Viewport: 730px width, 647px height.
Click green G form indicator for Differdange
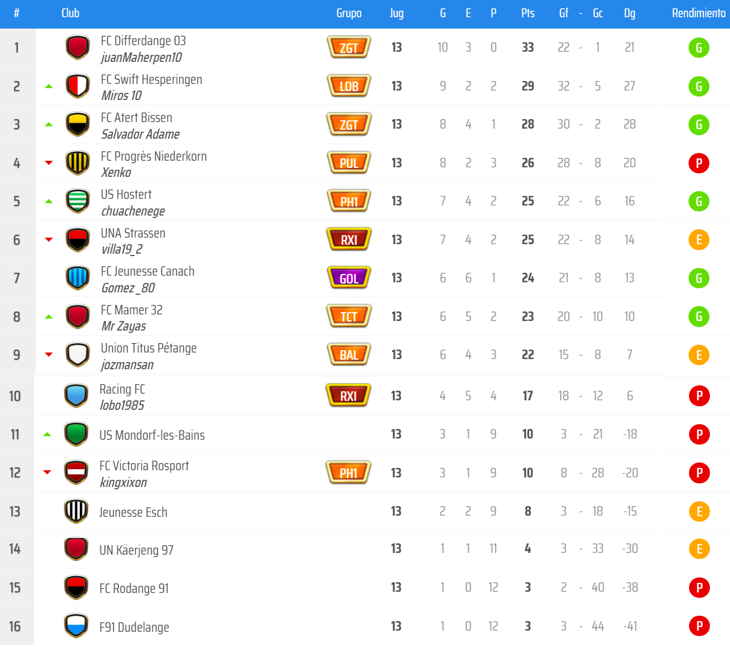[699, 48]
